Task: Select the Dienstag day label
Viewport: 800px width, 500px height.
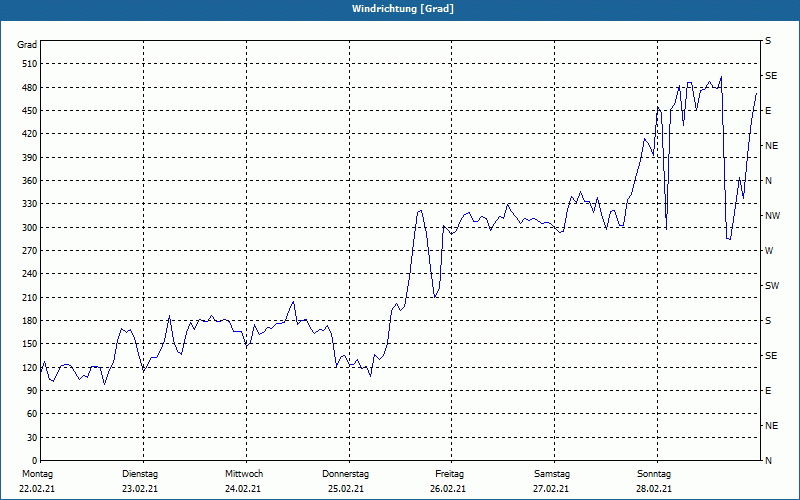Action: click(140, 474)
